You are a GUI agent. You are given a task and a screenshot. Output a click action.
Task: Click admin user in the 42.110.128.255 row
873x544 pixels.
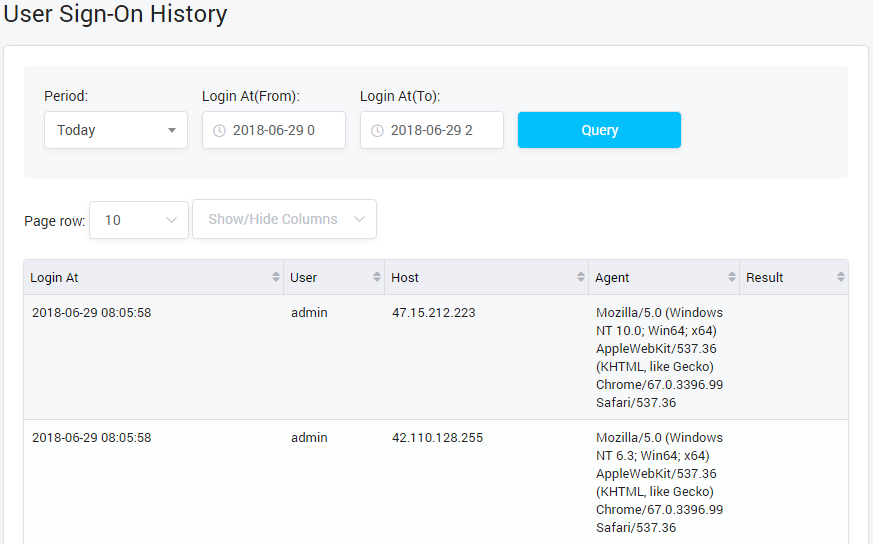click(x=309, y=438)
